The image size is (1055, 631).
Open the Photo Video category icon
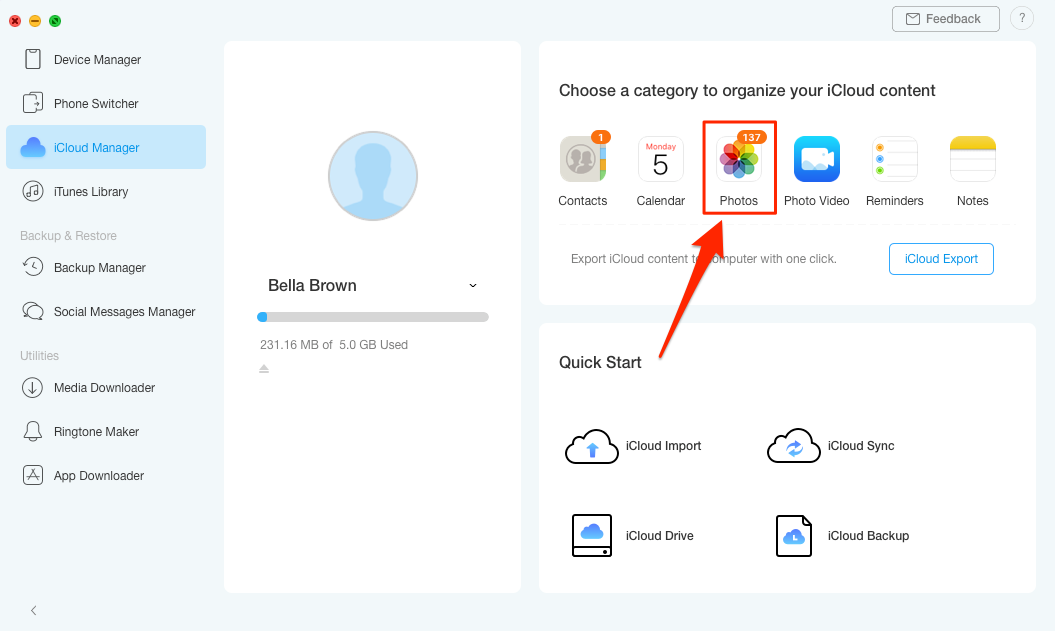click(x=817, y=159)
